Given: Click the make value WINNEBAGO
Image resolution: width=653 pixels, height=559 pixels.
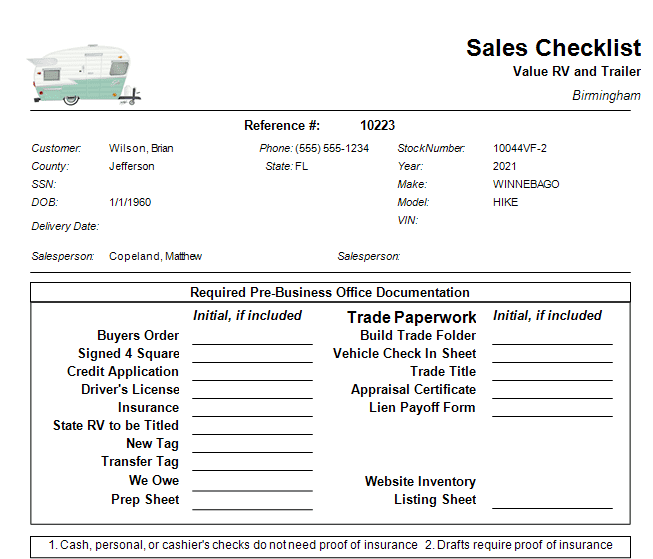Looking at the screenshot, I should [526, 184].
